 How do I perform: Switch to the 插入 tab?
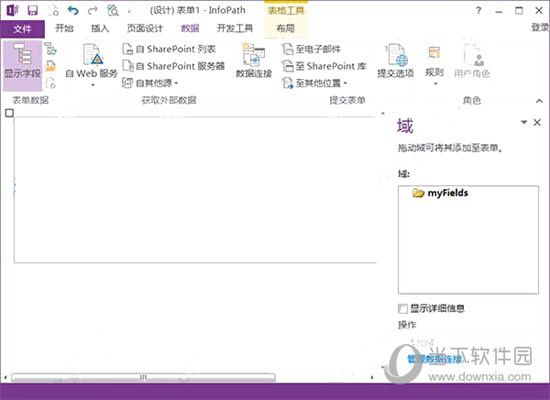pyautogui.click(x=100, y=28)
